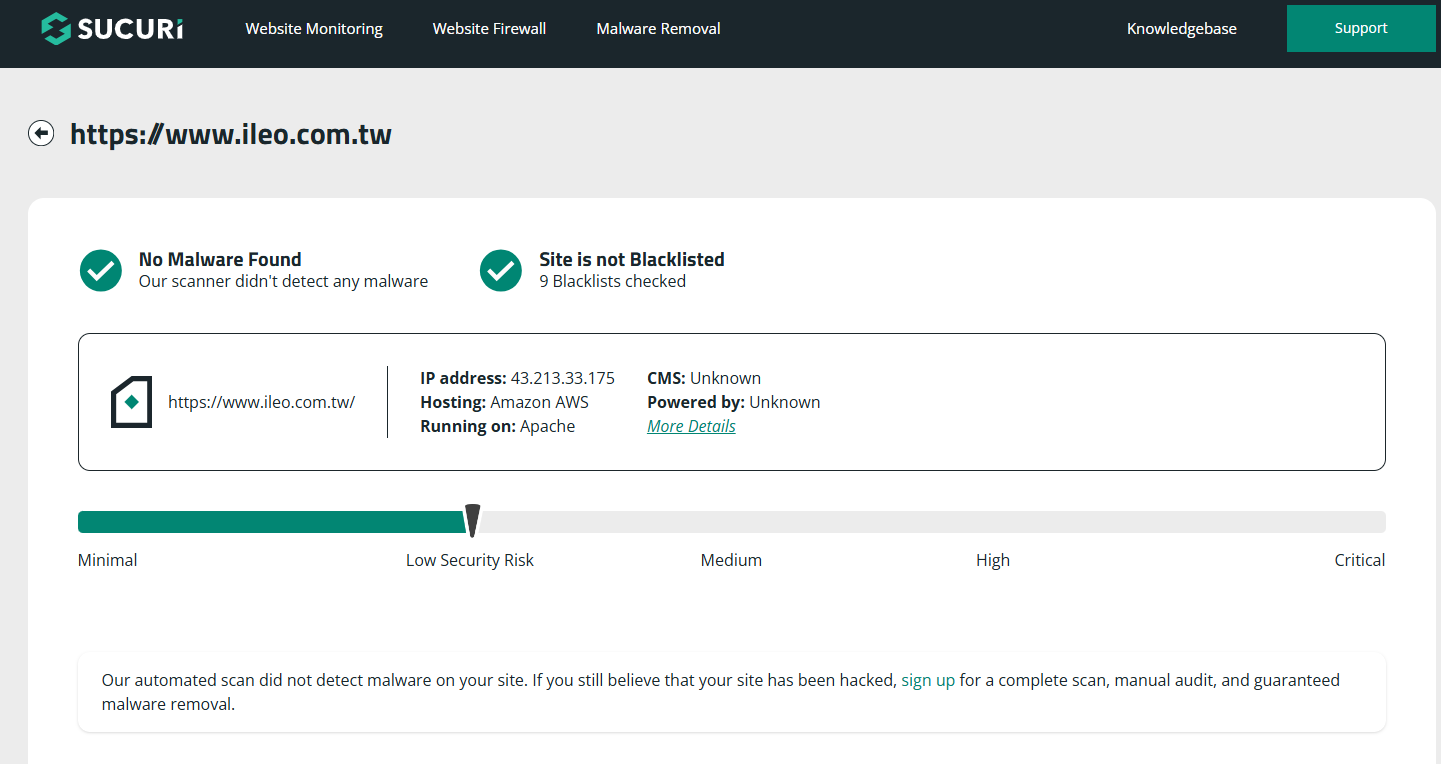Click the Low Security Risk label
1441x764 pixels.
[469, 559]
